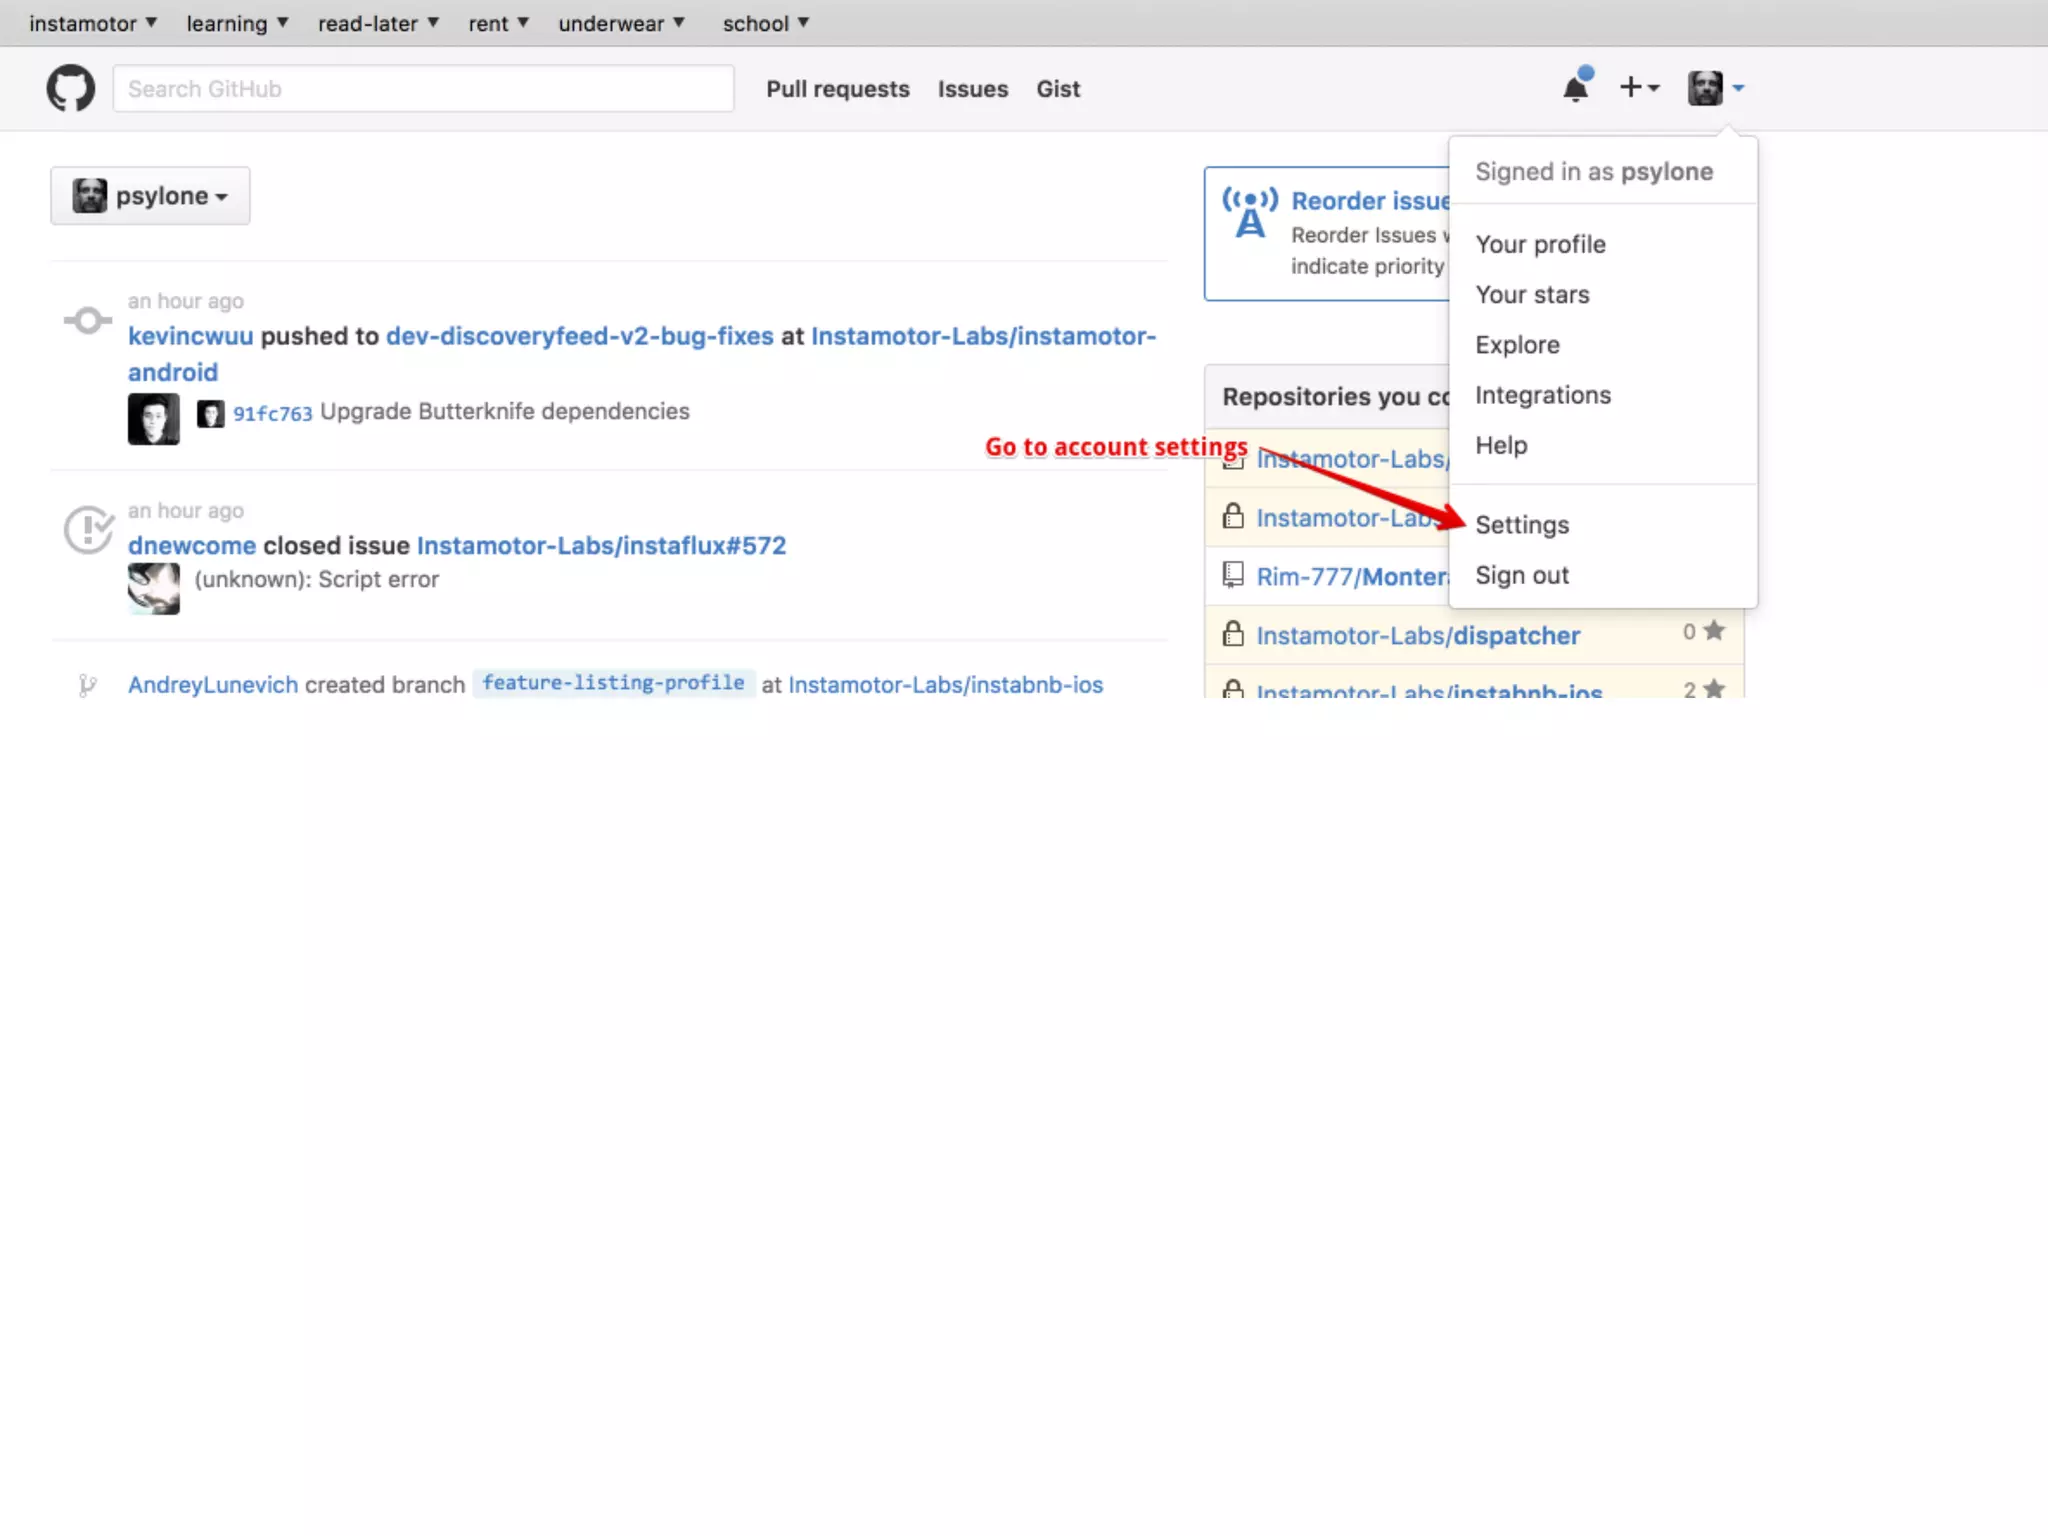Screen dimensions: 2048x1536
Task: Click kevincwuu's avatar thumbnail
Action: point(153,418)
